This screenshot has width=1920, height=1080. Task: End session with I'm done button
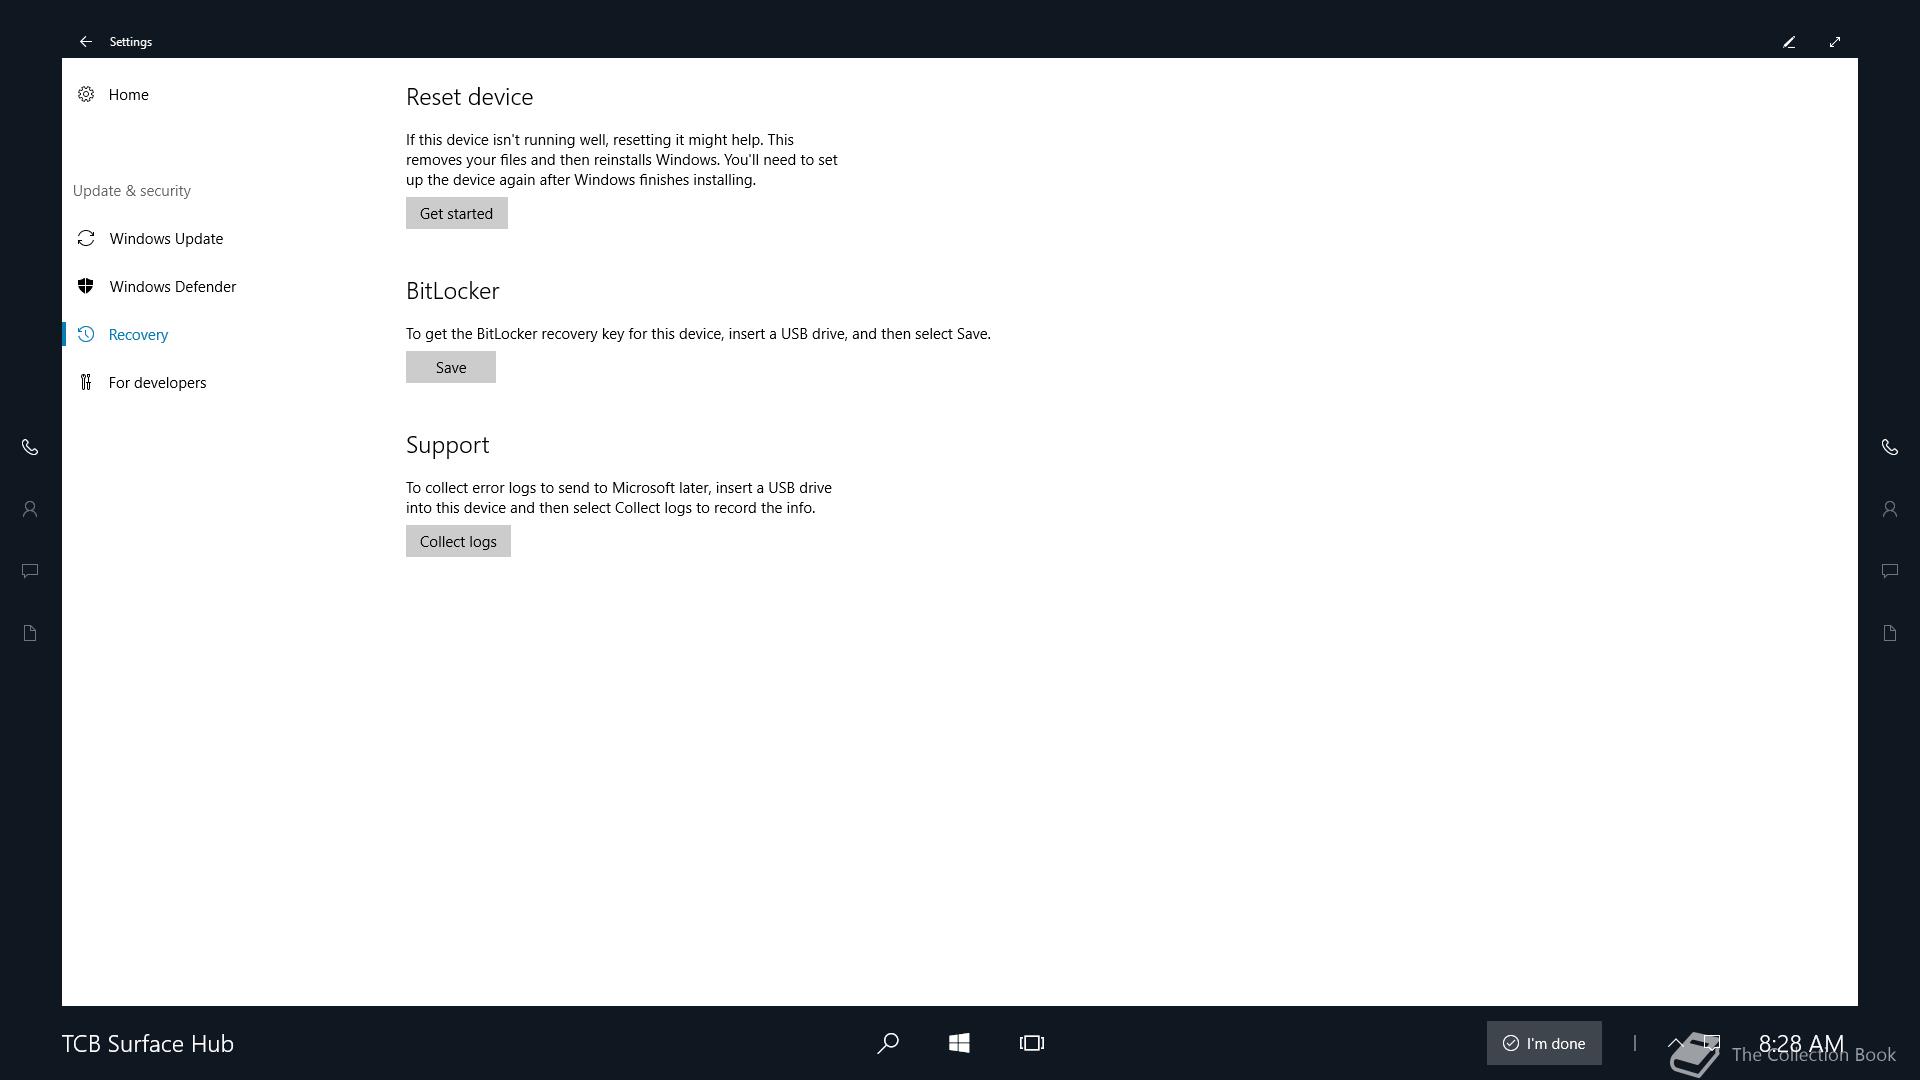(x=1544, y=1043)
